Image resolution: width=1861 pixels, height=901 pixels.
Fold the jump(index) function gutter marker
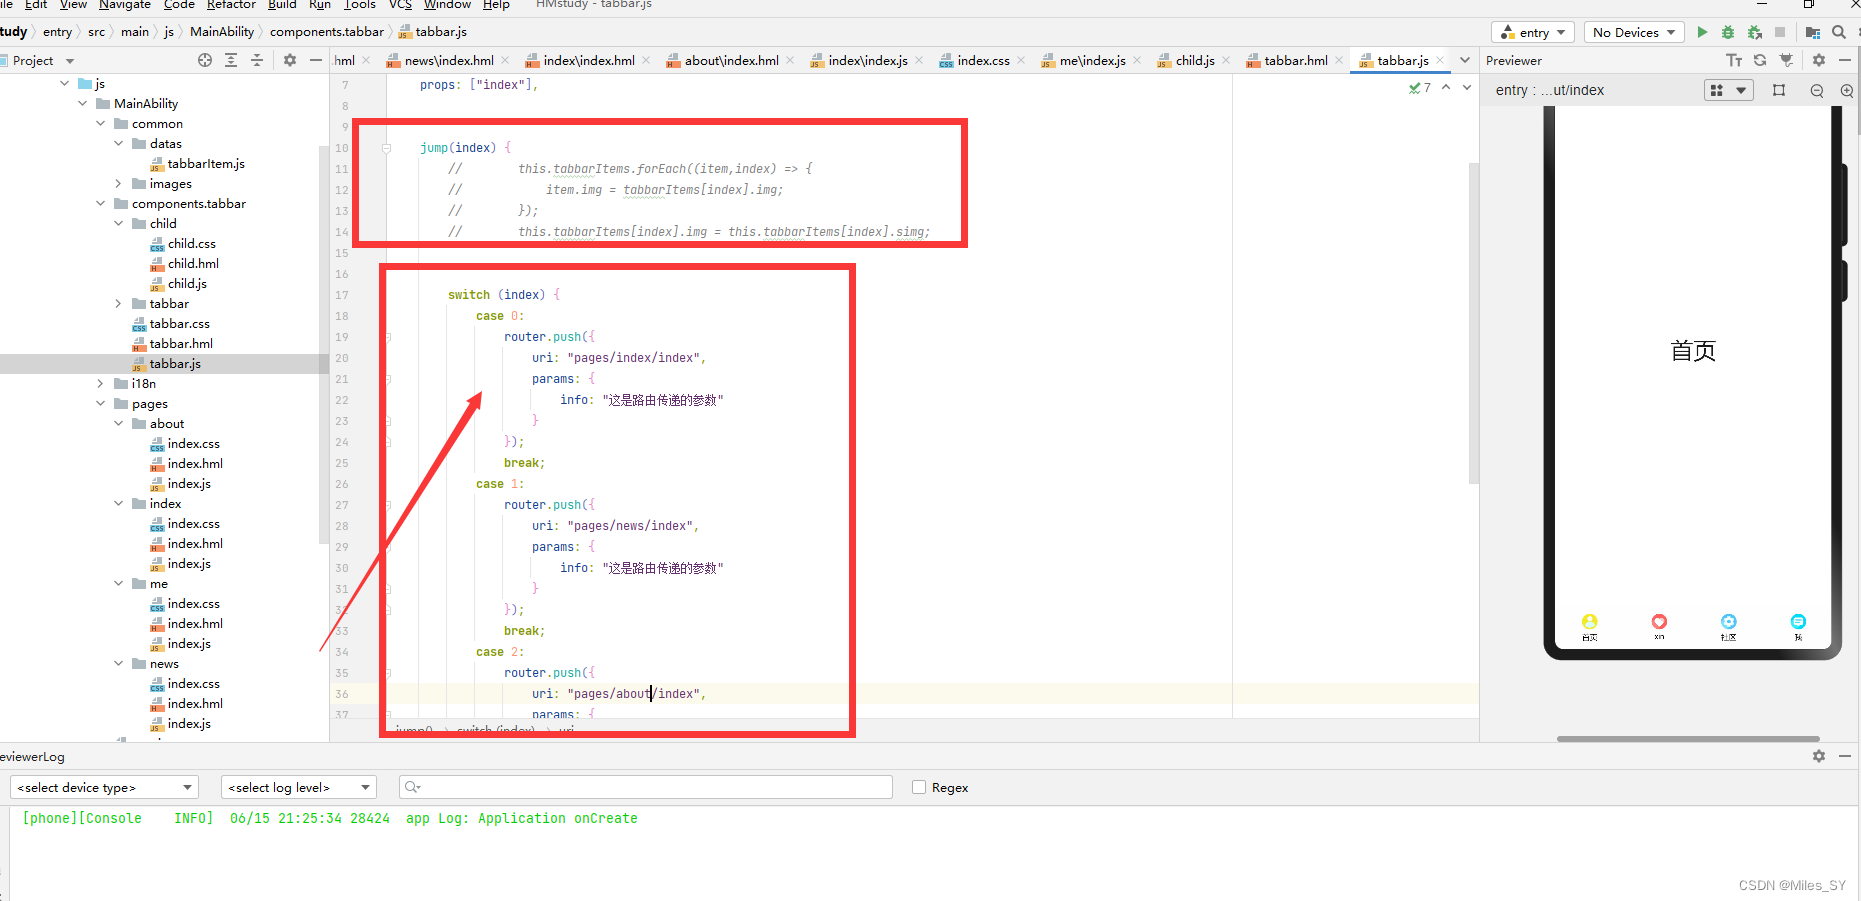(386, 148)
